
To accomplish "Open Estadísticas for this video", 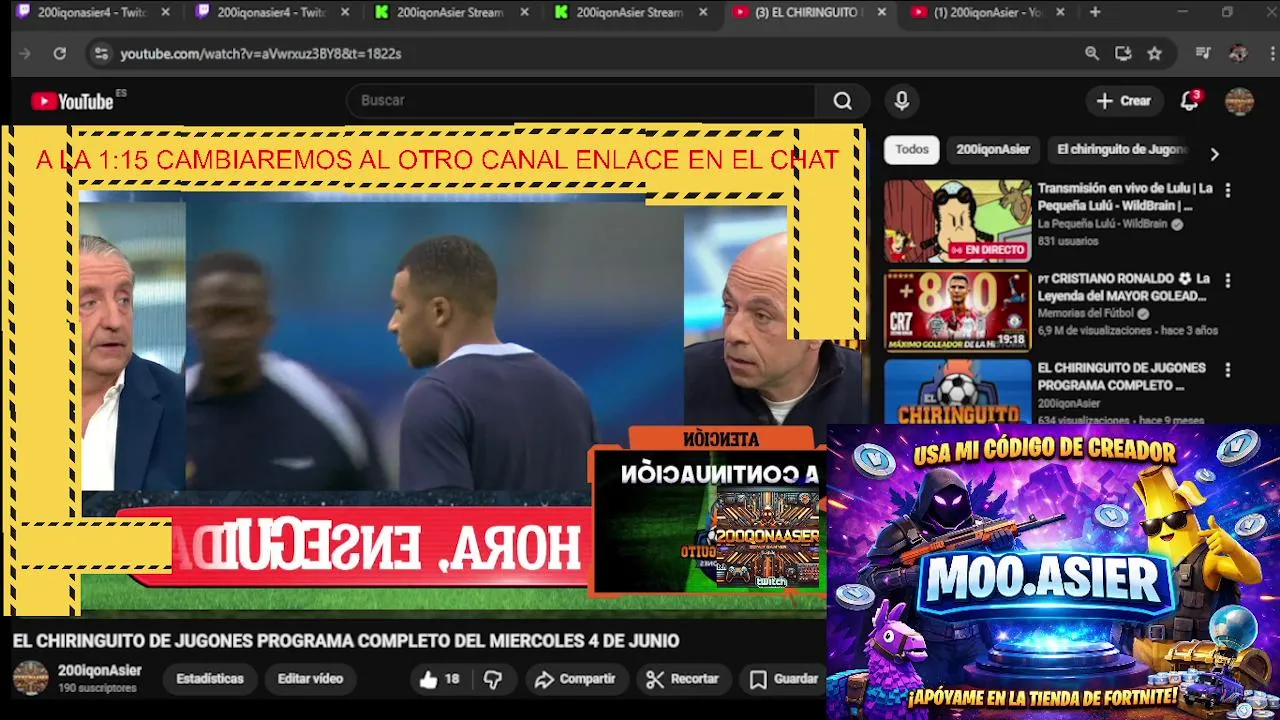I will pos(210,679).
